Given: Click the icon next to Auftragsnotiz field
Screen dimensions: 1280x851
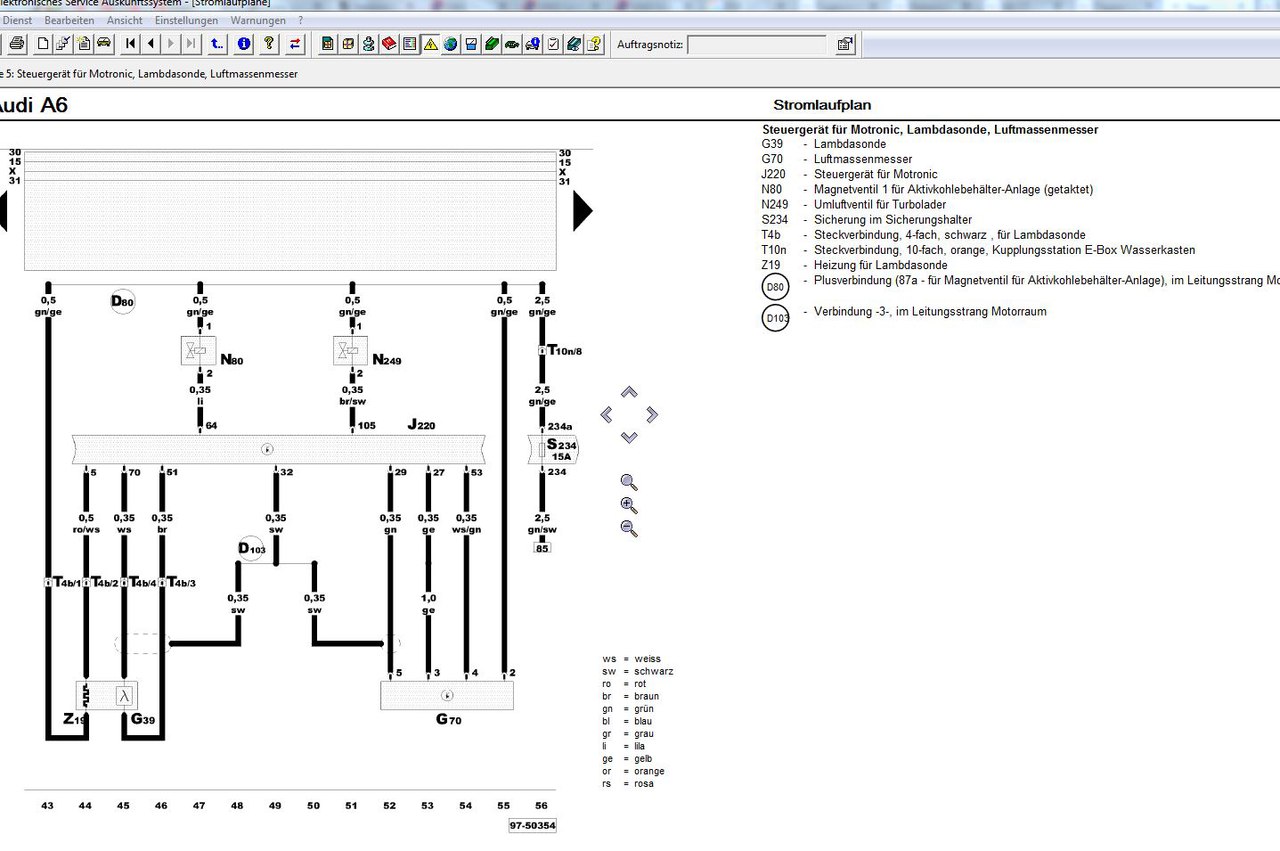Looking at the screenshot, I should point(845,44).
